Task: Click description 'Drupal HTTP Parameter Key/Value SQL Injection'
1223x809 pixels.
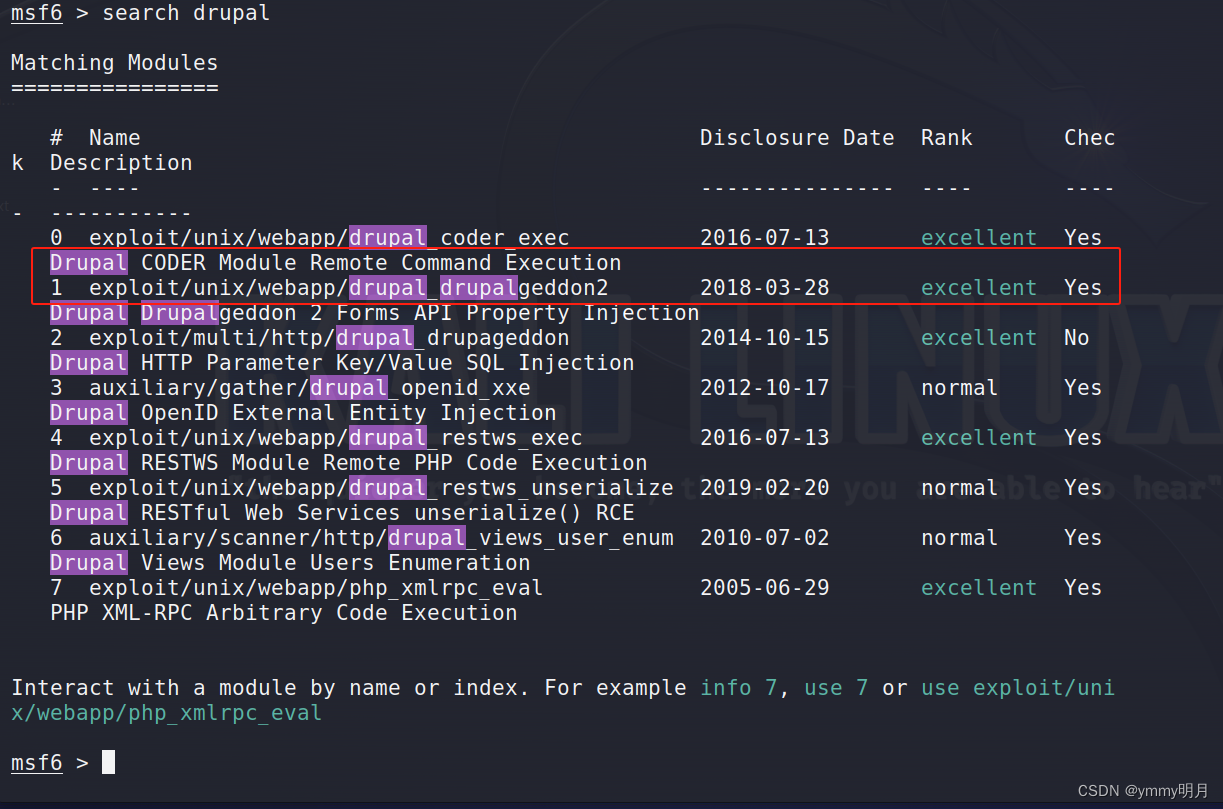Action: 342,363
